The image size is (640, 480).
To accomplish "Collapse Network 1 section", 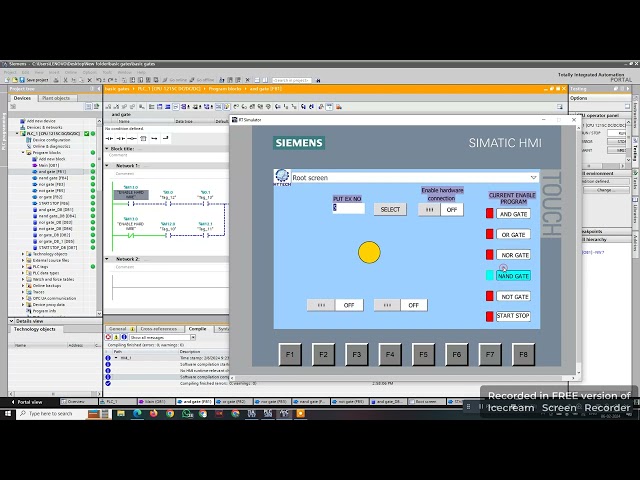I will 107,166.
